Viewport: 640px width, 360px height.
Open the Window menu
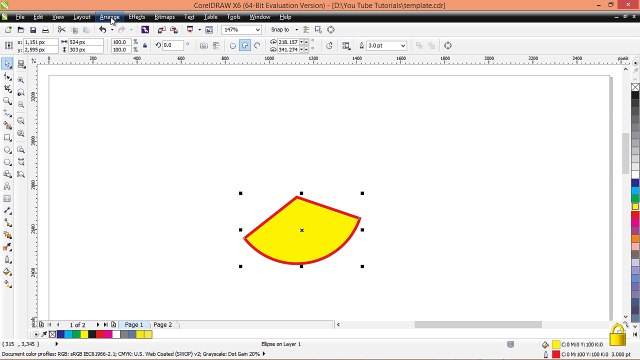260,17
